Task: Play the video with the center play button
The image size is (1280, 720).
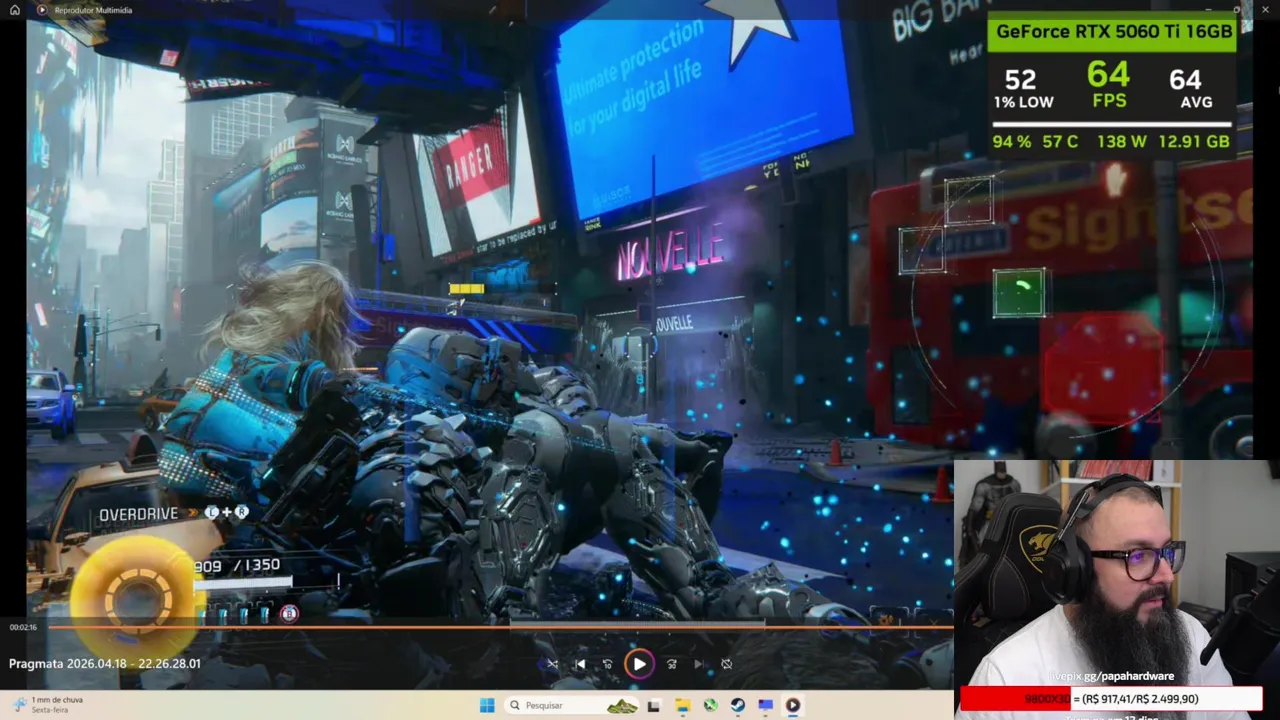Action: coord(639,663)
